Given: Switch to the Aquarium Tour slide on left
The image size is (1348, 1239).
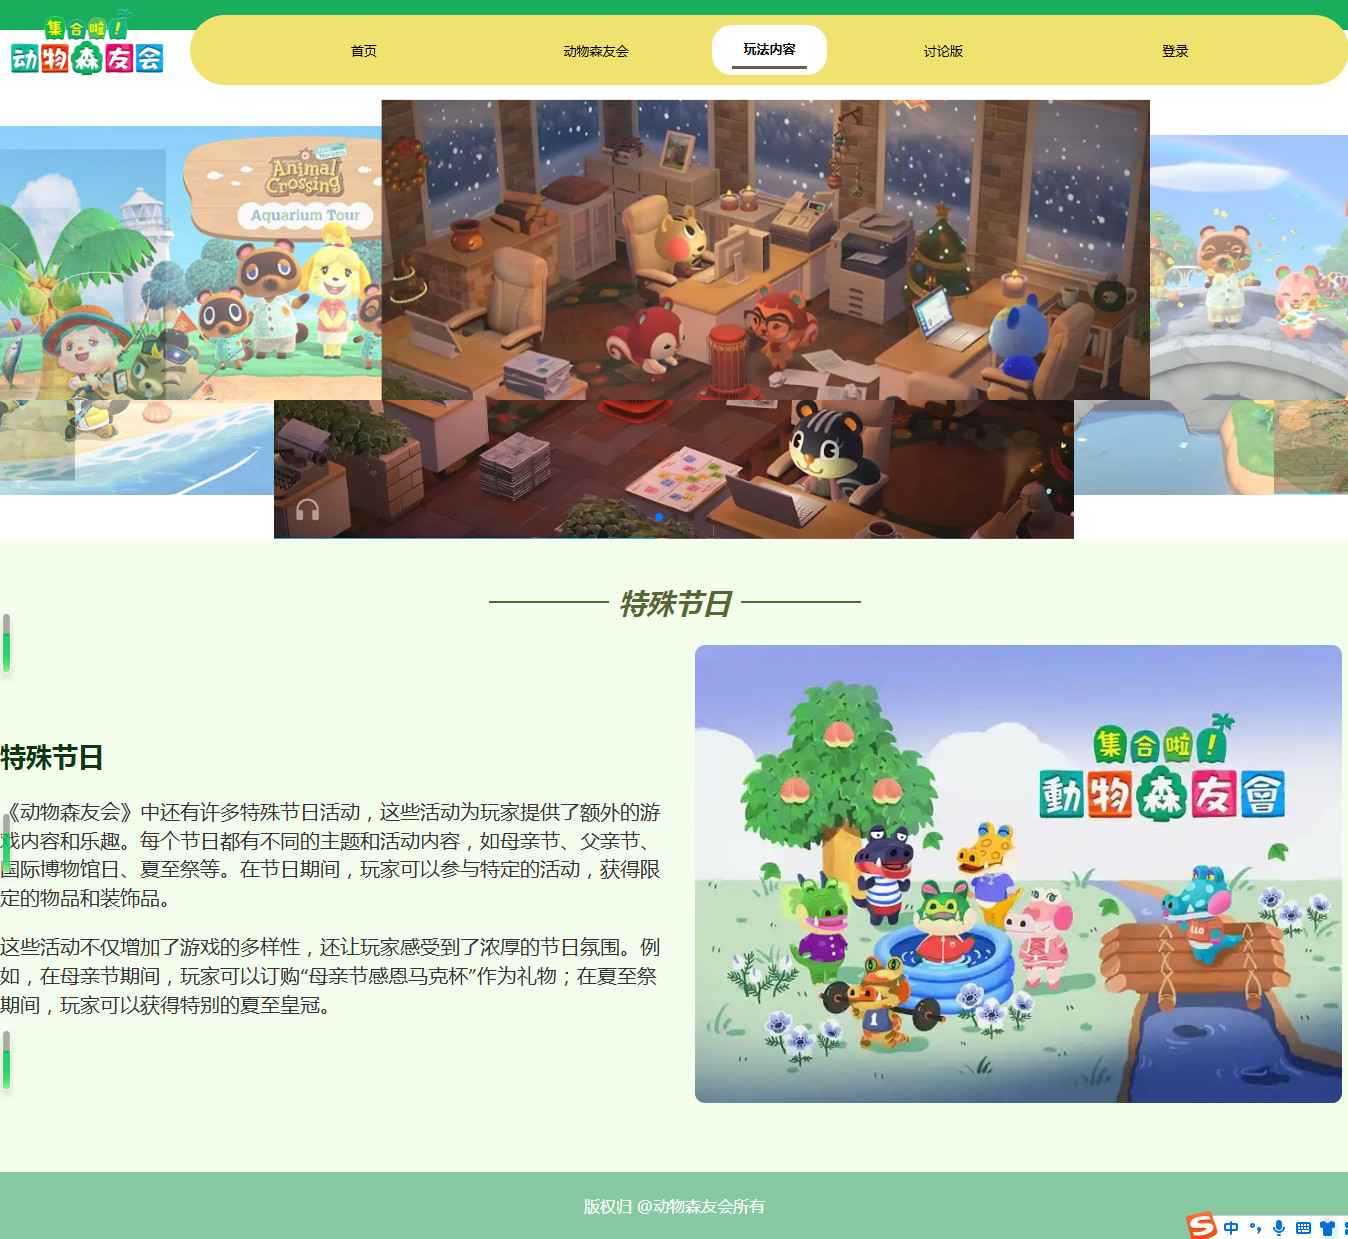Looking at the screenshot, I should (190, 300).
